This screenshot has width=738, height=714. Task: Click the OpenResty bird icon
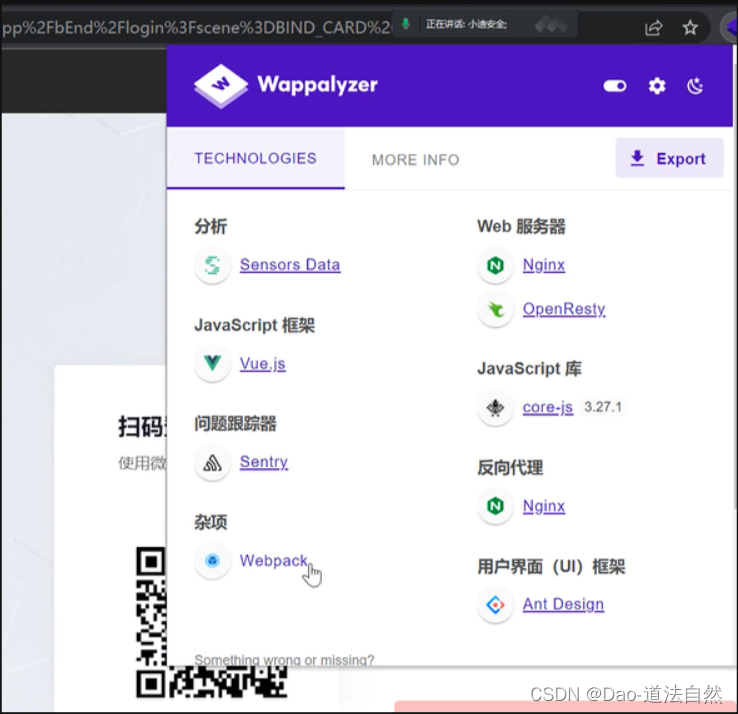click(x=496, y=310)
